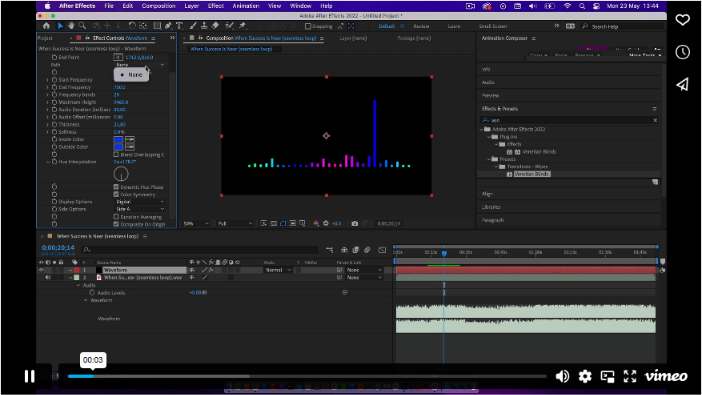This screenshot has height=395, width=702.
Task: Expand the Start Frequency property
Action: (x=47, y=80)
